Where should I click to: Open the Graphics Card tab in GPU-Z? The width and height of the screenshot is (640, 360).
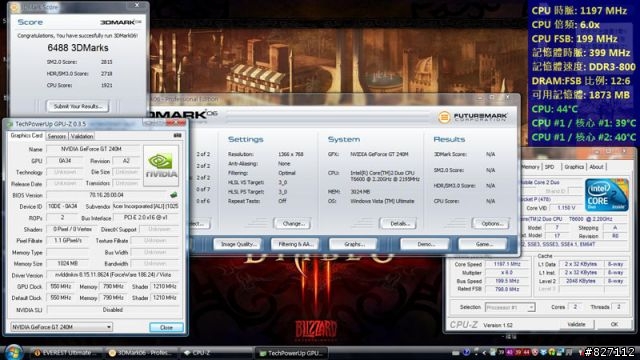pyautogui.click(x=27, y=136)
